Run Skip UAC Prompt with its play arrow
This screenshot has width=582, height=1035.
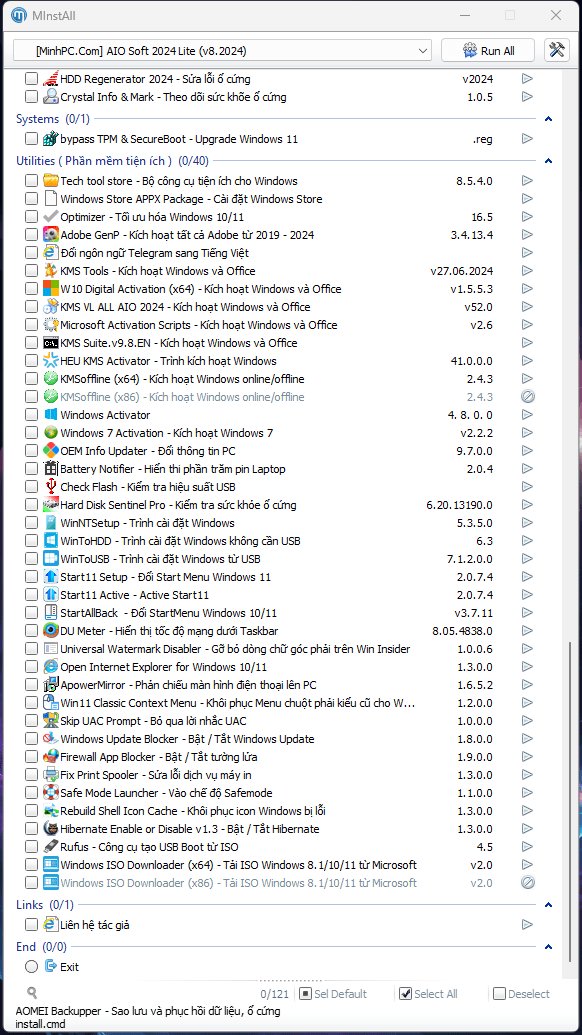coord(527,721)
